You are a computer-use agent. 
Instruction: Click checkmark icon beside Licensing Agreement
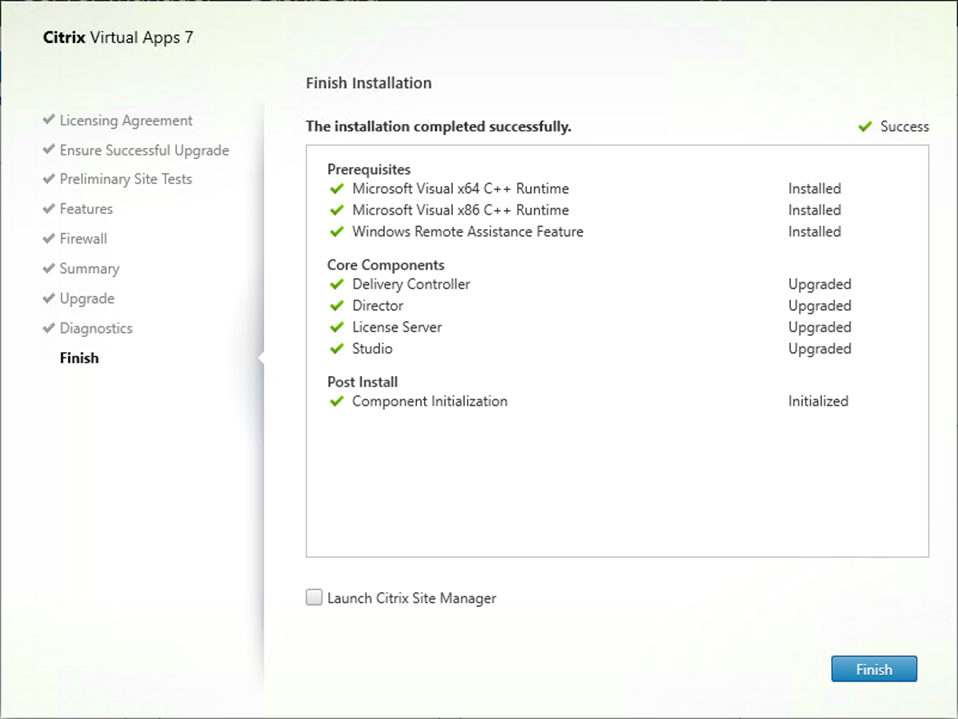[49, 119]
